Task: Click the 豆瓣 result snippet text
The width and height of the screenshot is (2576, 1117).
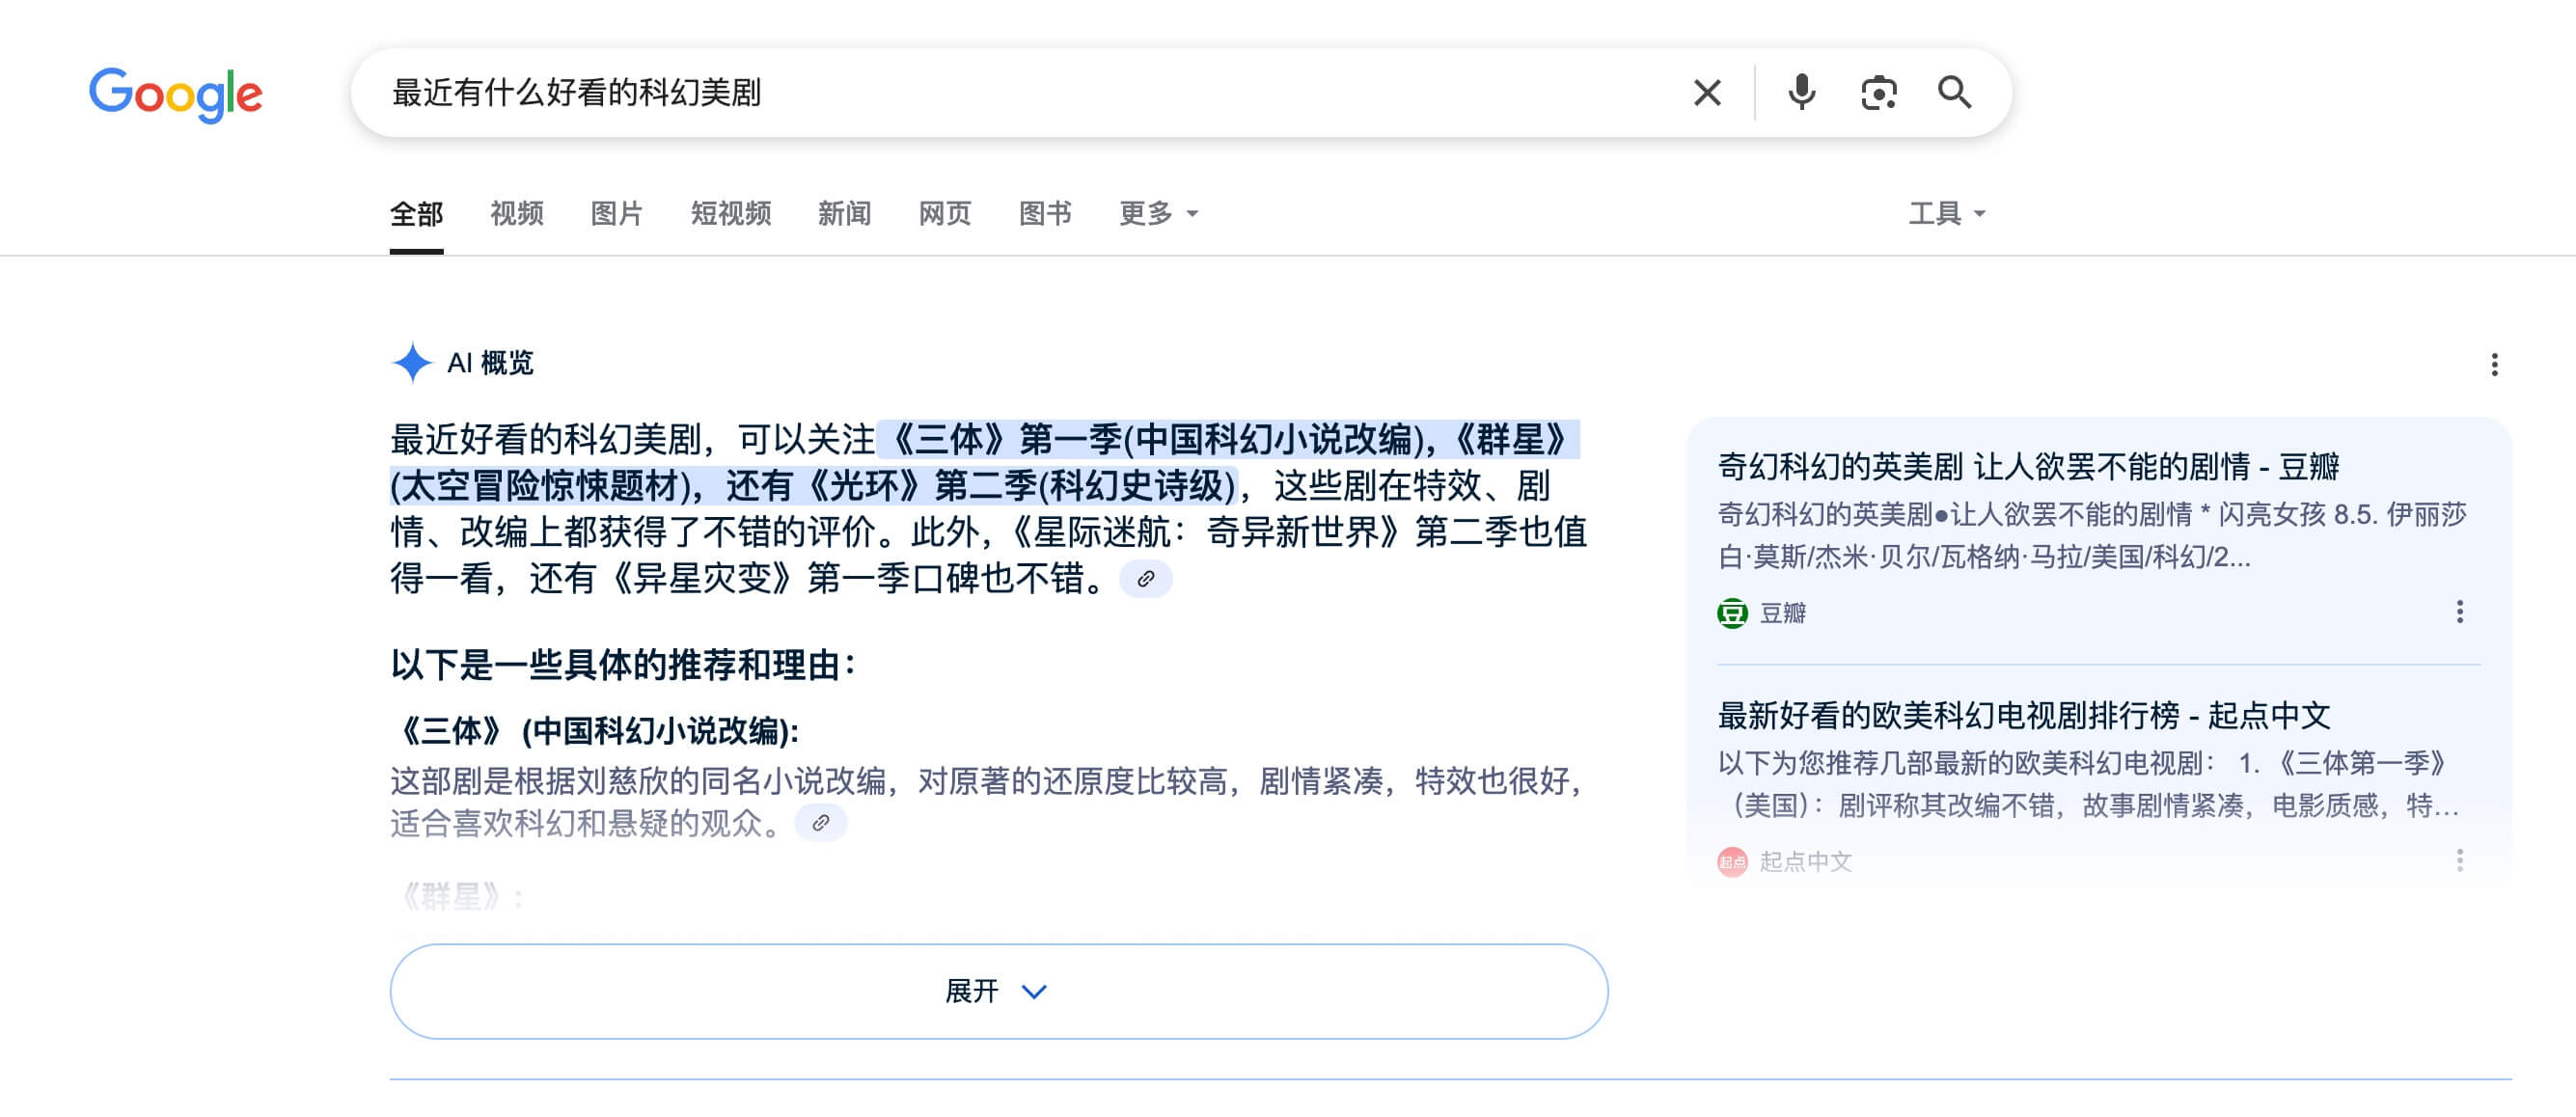Action: coord(2092,536)
